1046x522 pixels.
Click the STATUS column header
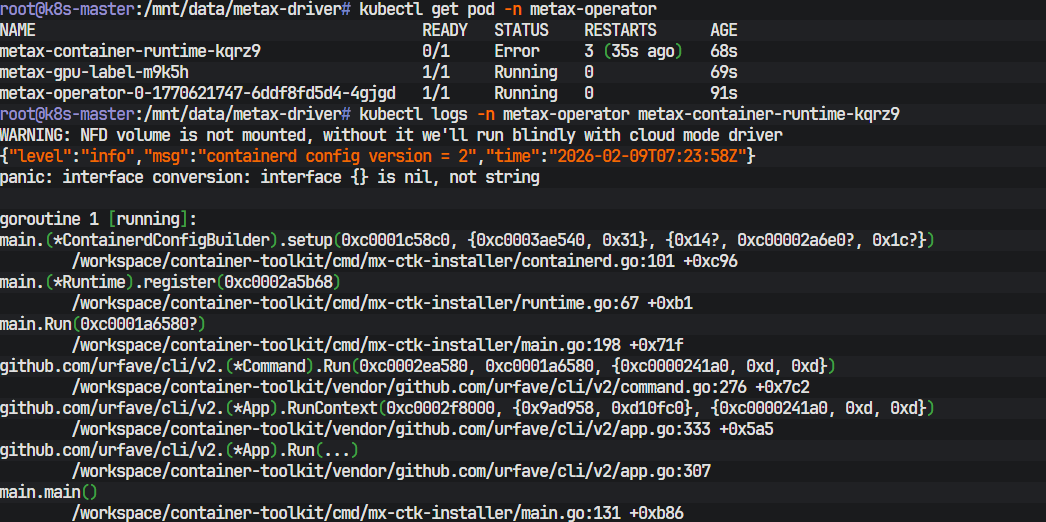(520, 30)
